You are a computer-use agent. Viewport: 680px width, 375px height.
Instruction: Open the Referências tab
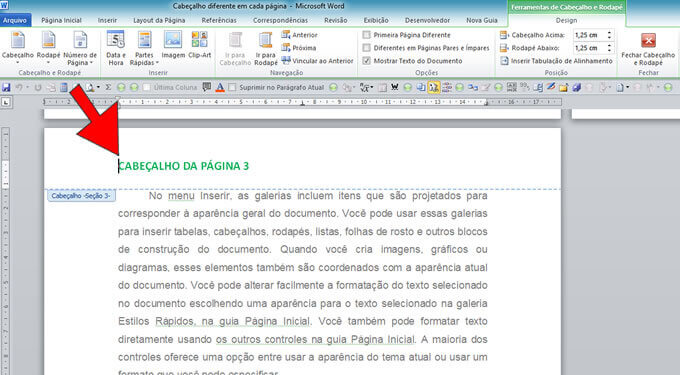pos(219,20)
